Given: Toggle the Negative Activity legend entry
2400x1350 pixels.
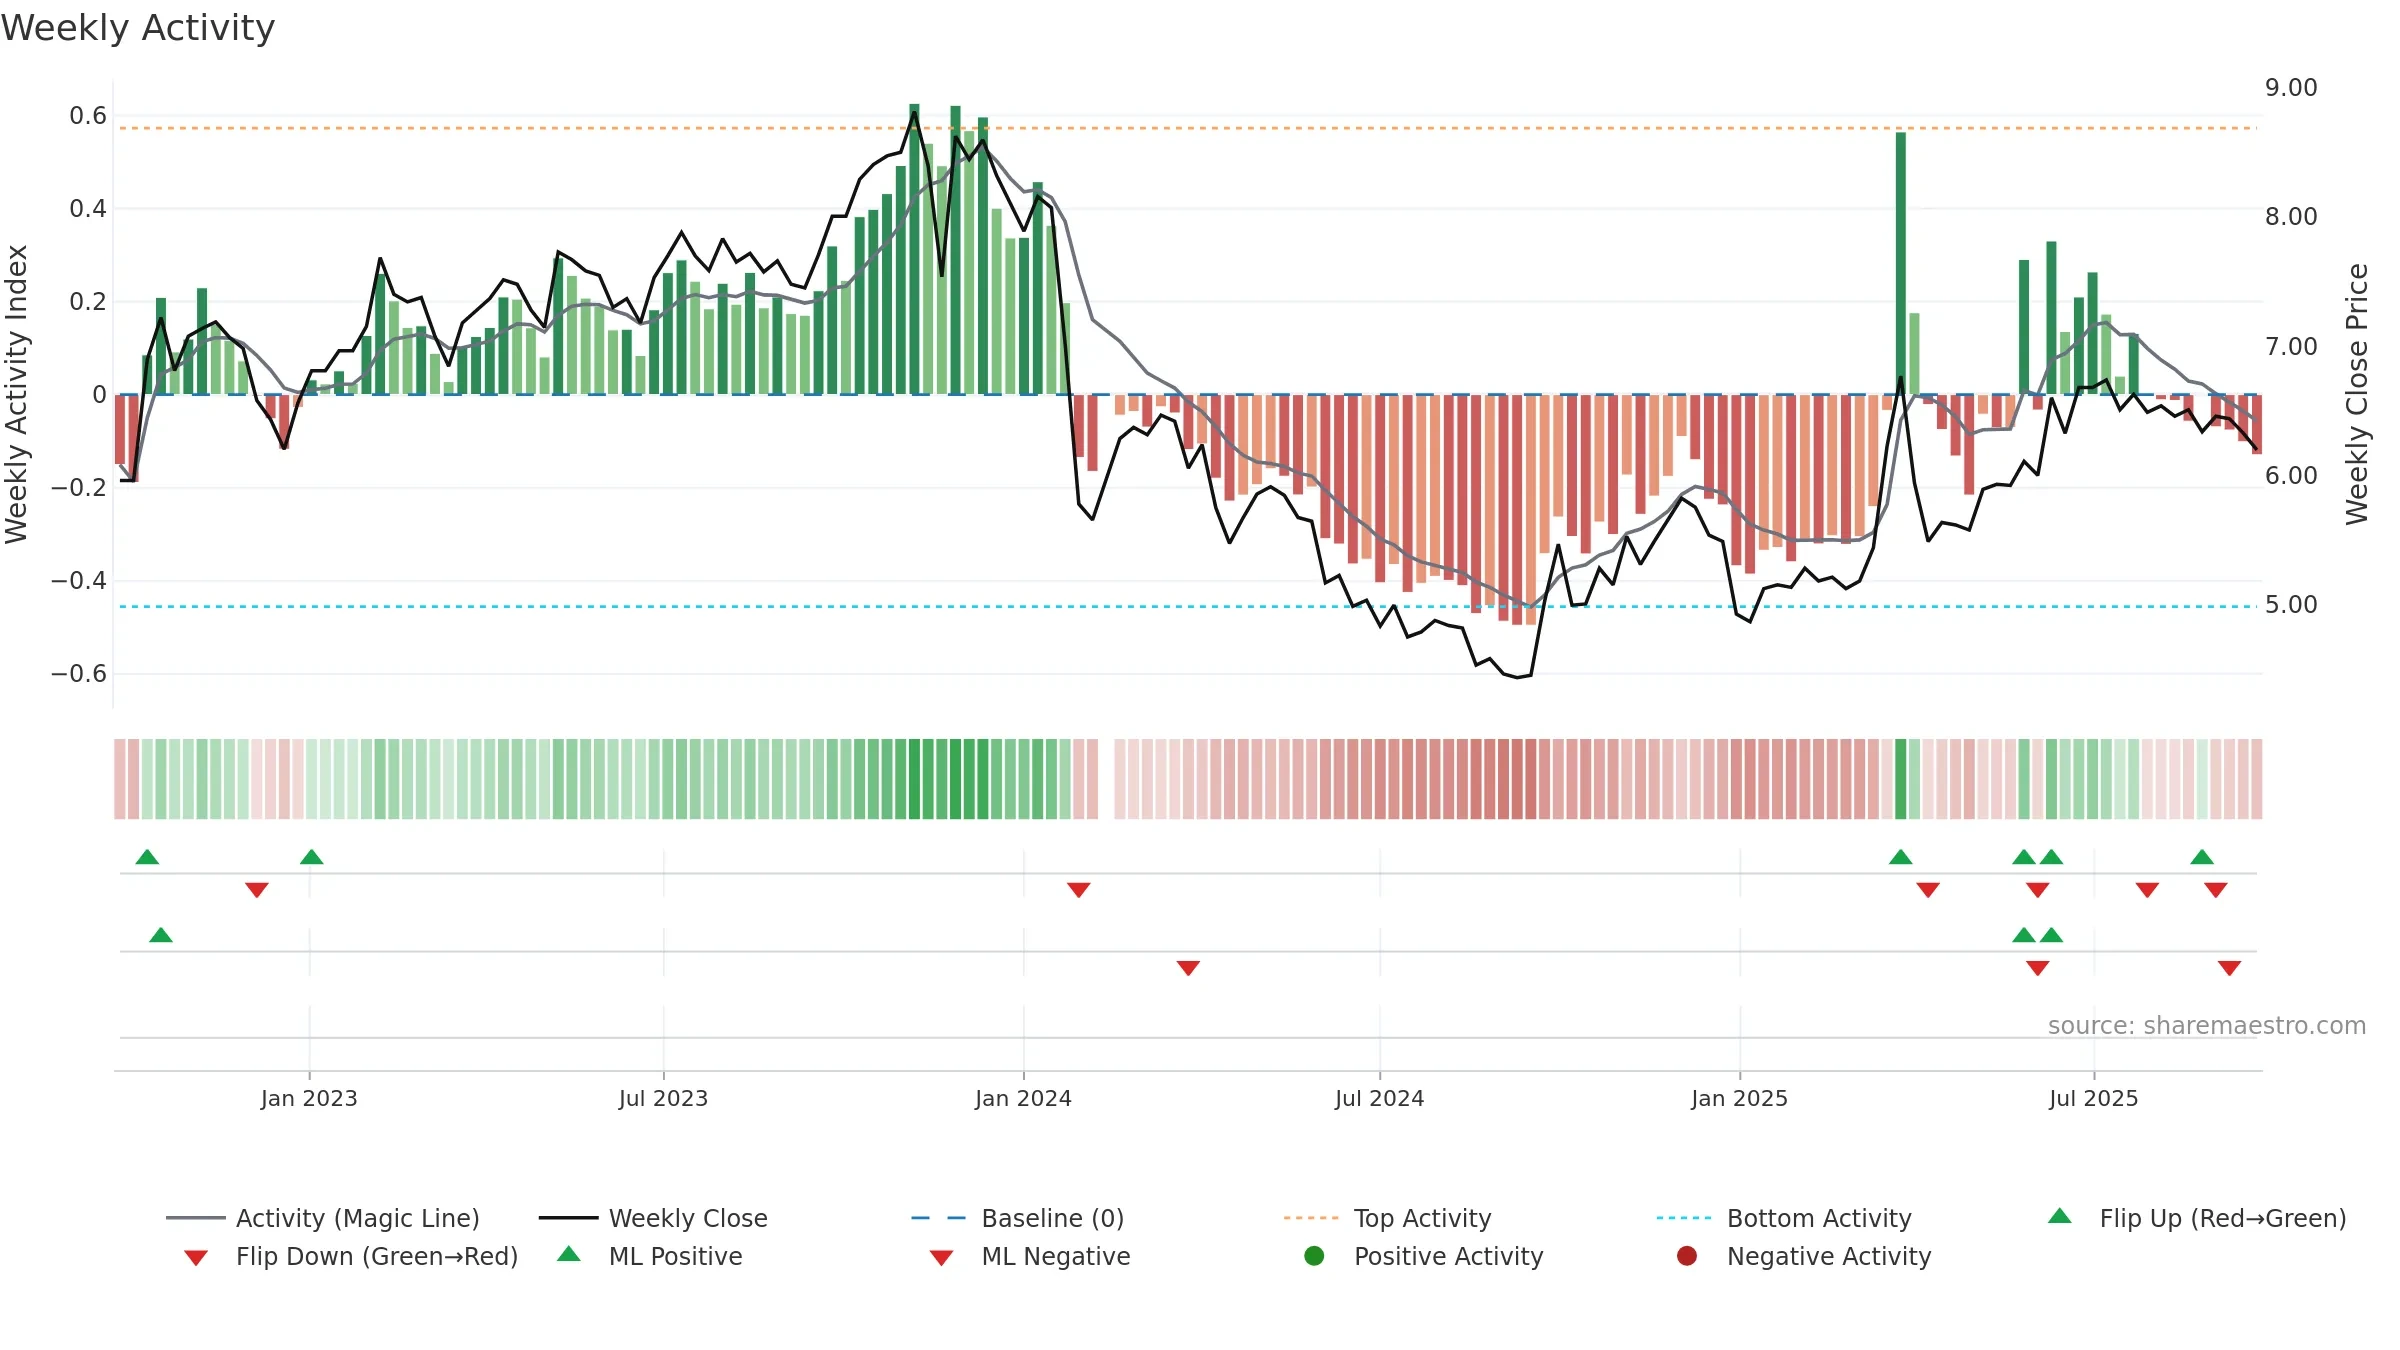Looking at the screenshot, I should [x=1804, y=1256].
